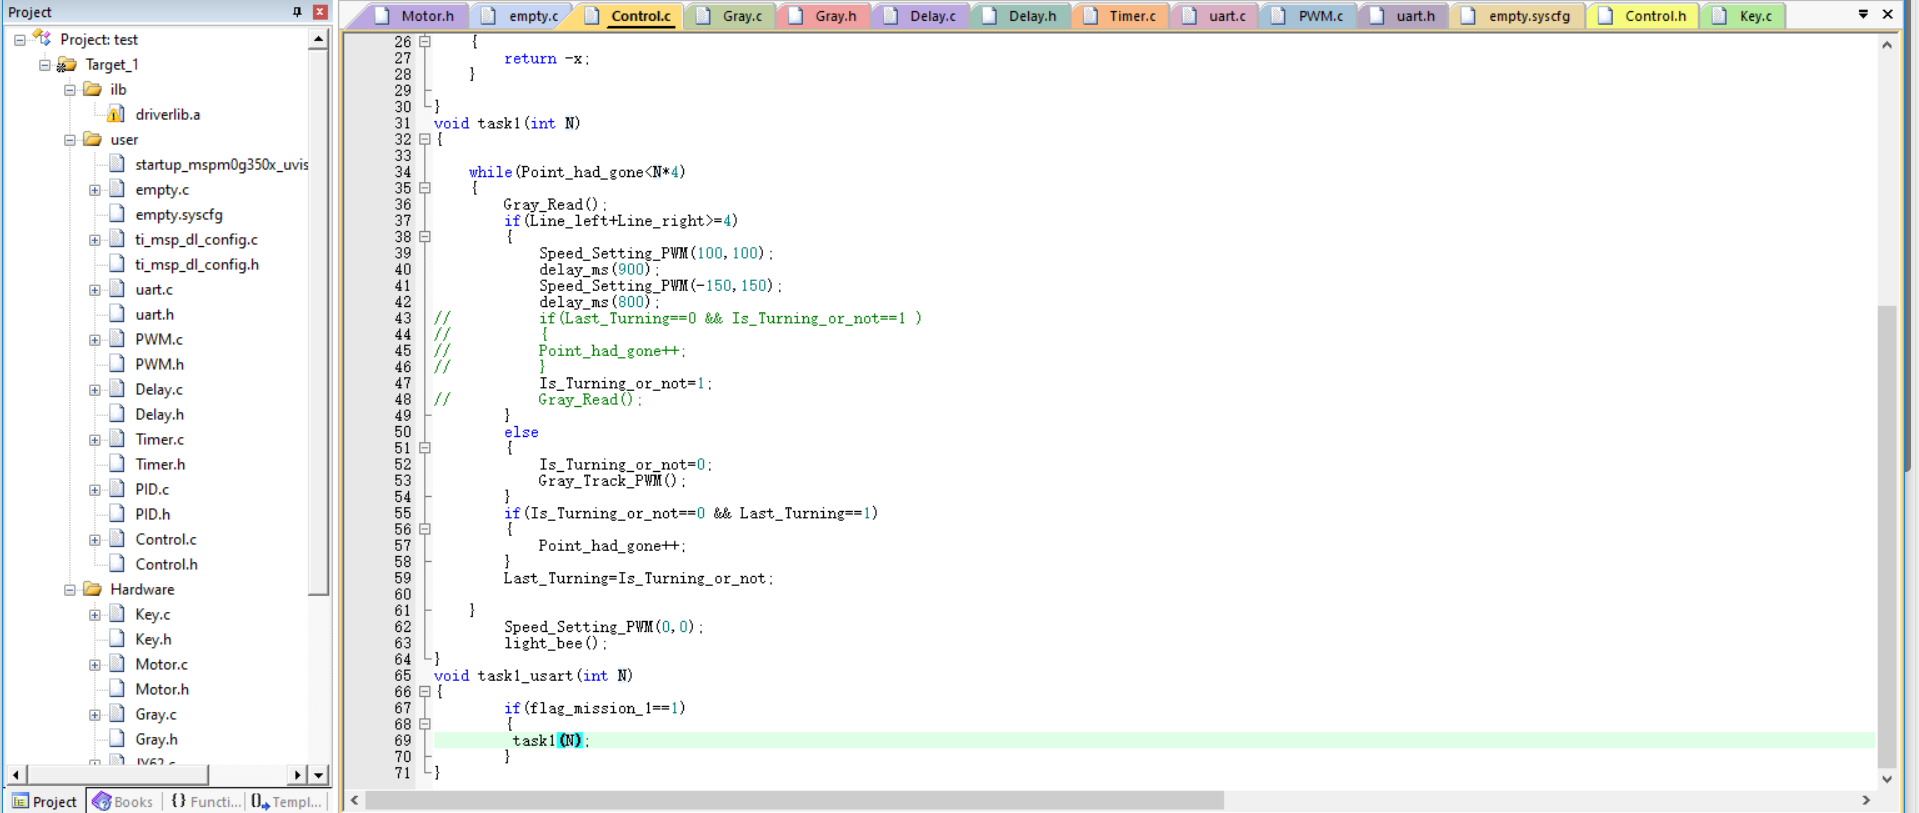Expand the Delay.c file node
The image size is (1919, 813).
pos(95,390)
